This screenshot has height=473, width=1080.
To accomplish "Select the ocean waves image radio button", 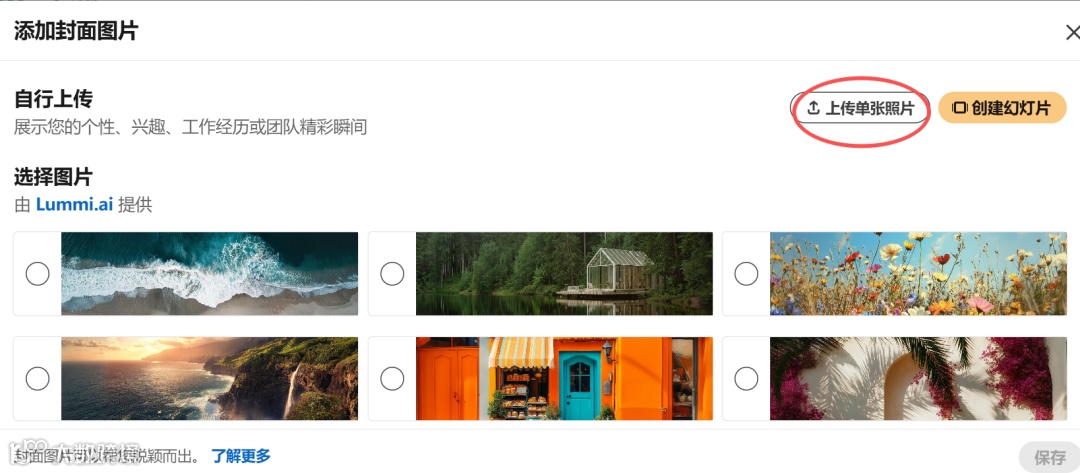I will (37, 274).
